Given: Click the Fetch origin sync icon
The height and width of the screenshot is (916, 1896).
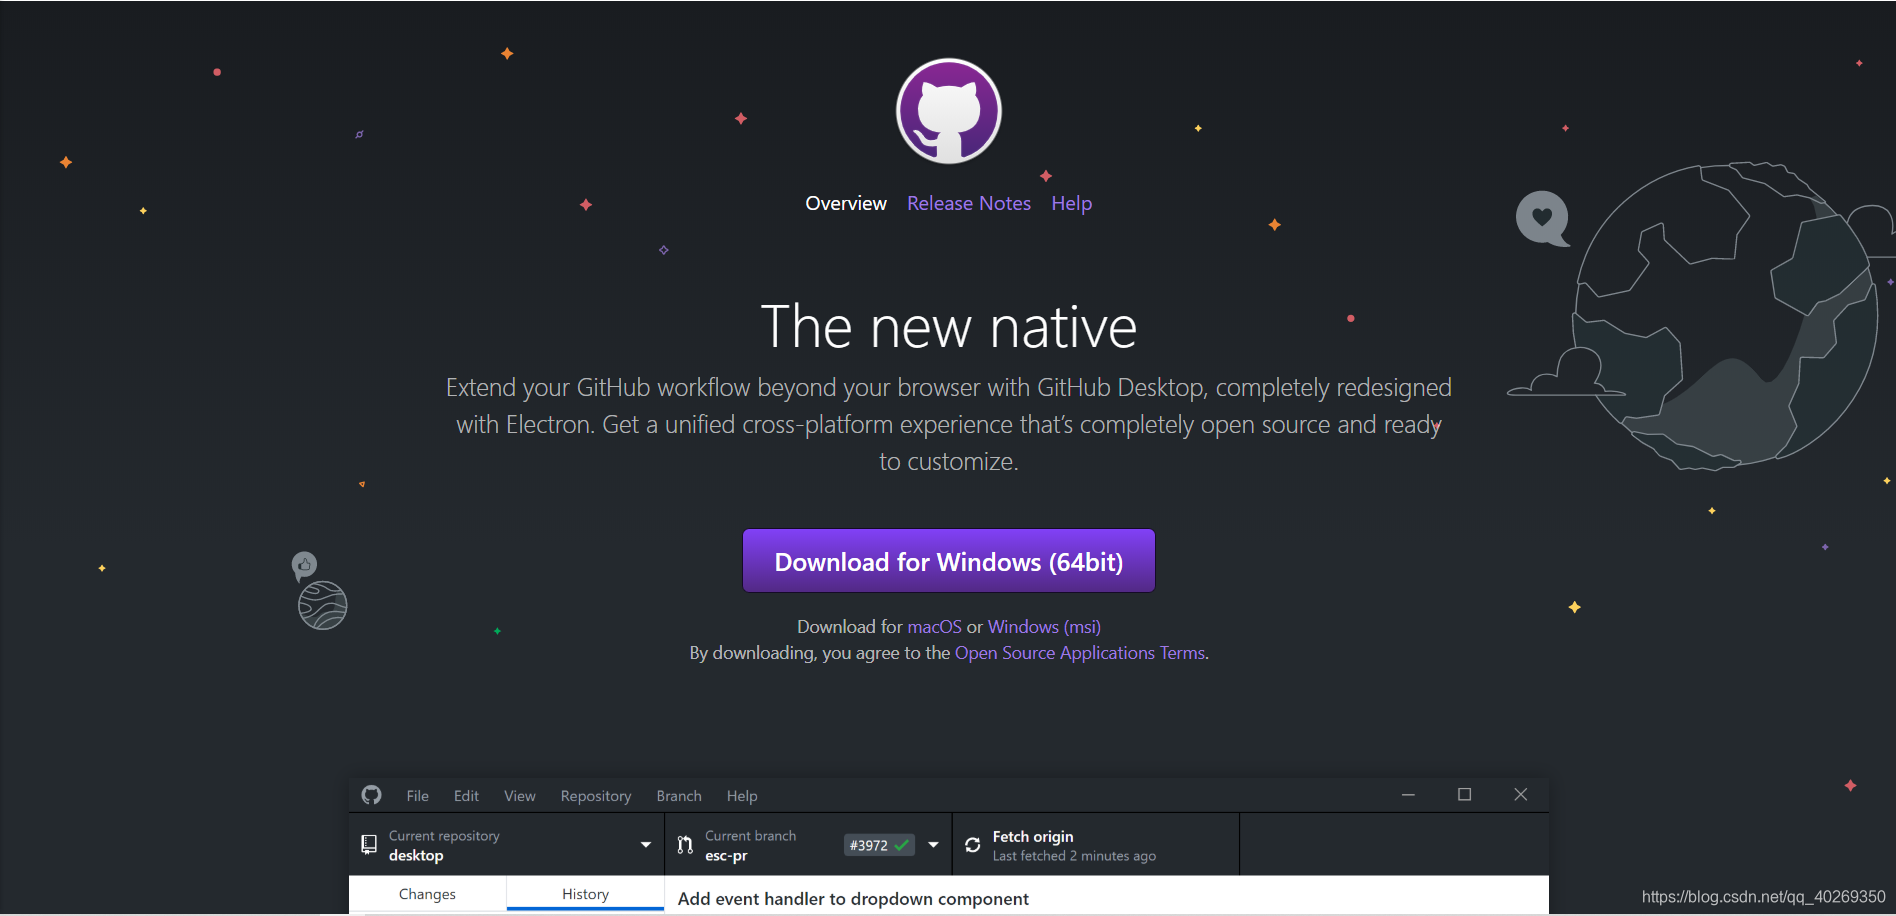Looking at the screenshot, I should (972, 845).
